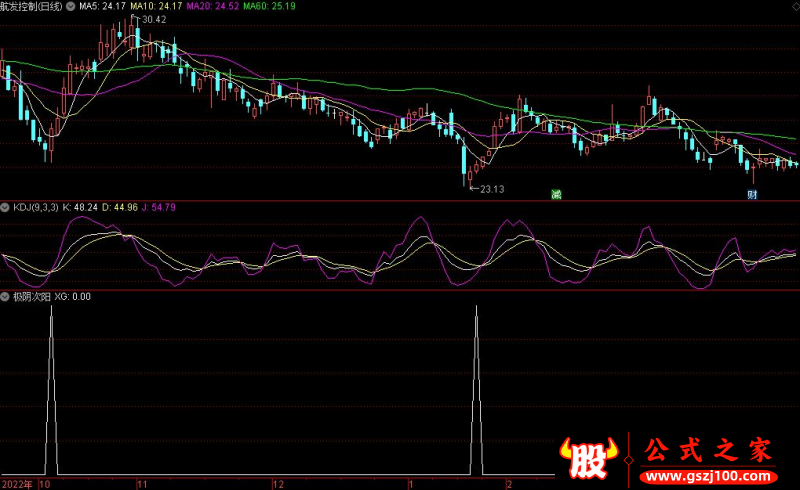This screenshot has width=800, height=490.
Task: Expand the 极阴次阳 indicator options arrow
Action: pyautogui.click(x=6, y=297)
